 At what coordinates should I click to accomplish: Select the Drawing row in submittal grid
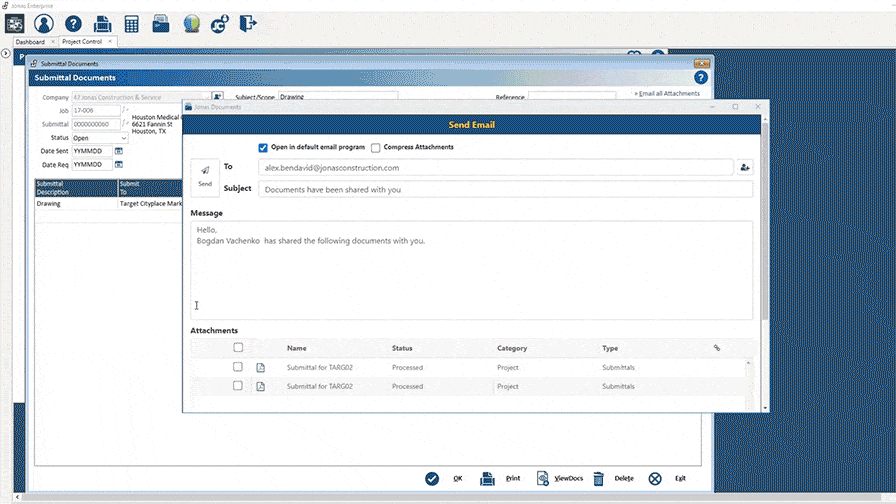click(109, 203)
